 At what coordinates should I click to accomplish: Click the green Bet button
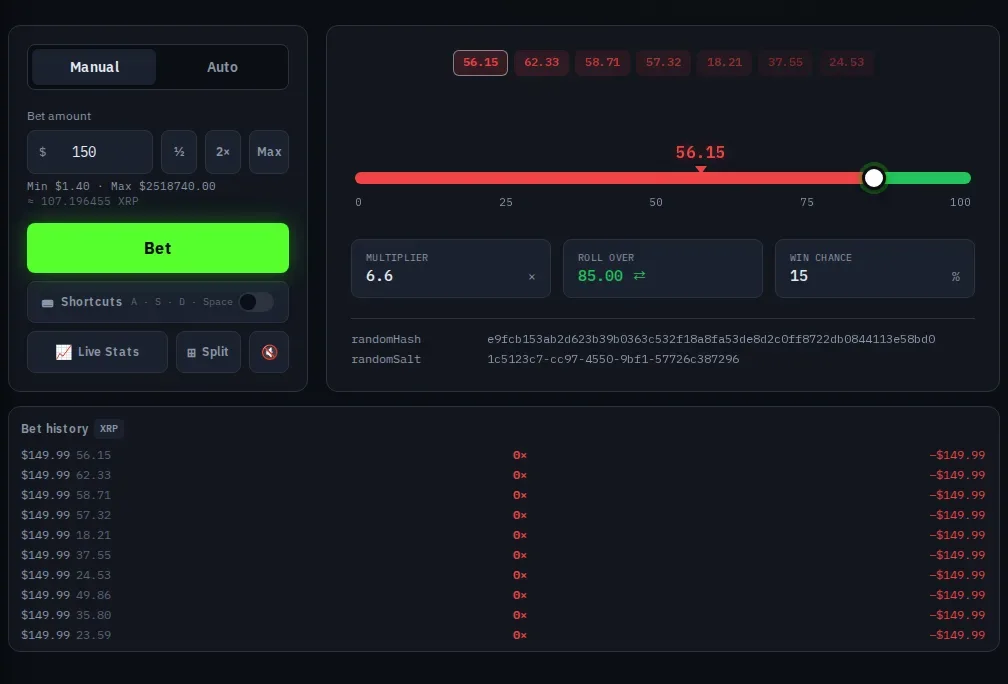[x=158, y=248]
